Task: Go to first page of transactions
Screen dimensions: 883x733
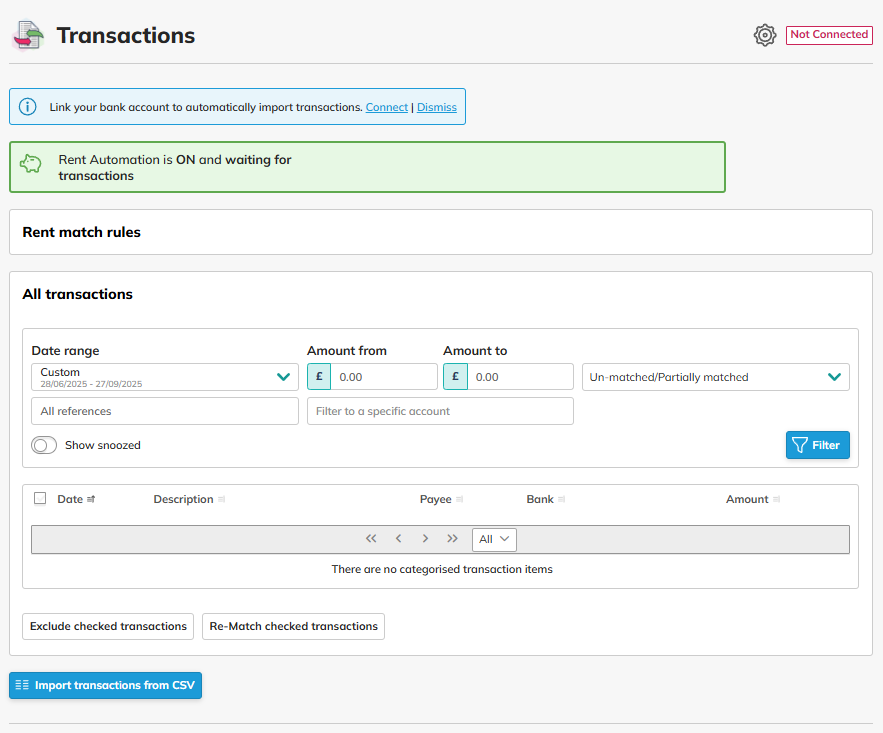Action: pos(371,539)
